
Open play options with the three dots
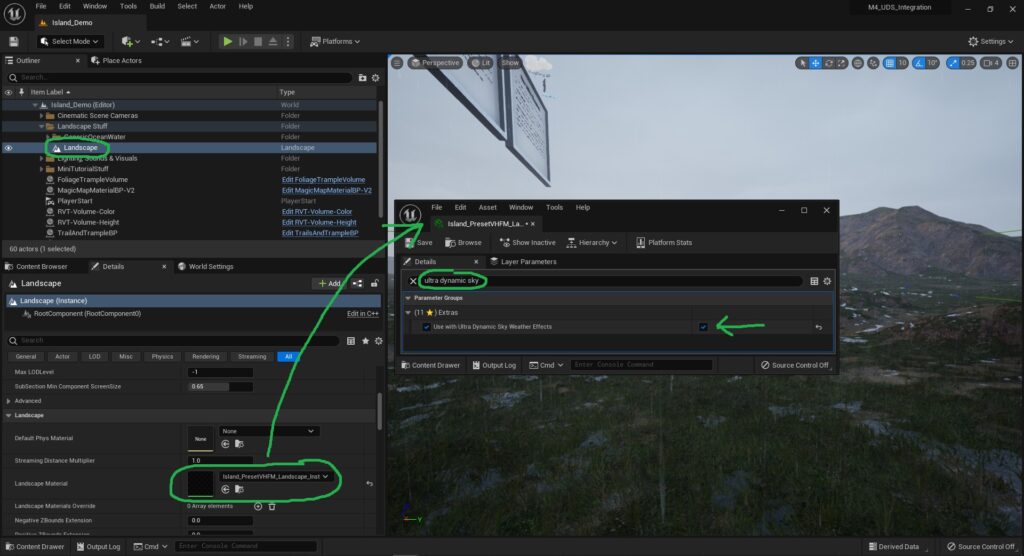click(x=287, y=41)
